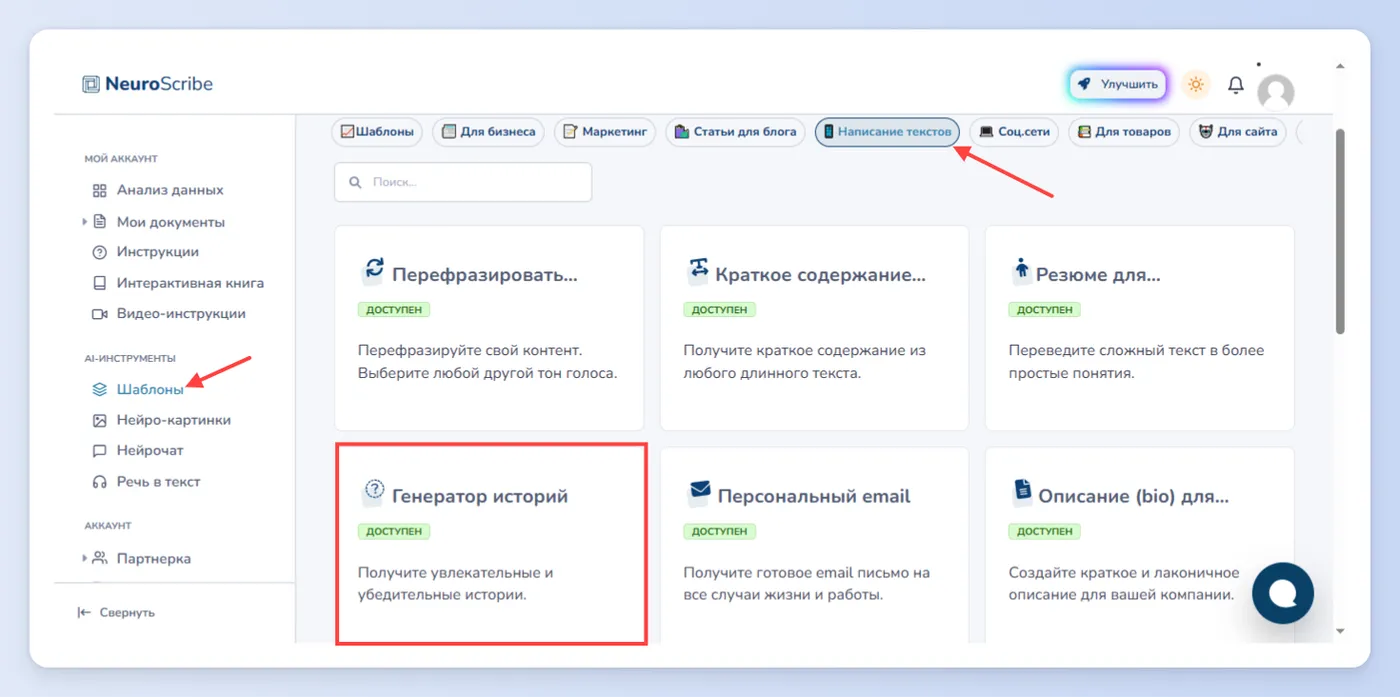The height and width of the screenshot is (697, 1400).
Task: Click the notification bell icon
Action: pyautogui.click(x=1236, y=85)
